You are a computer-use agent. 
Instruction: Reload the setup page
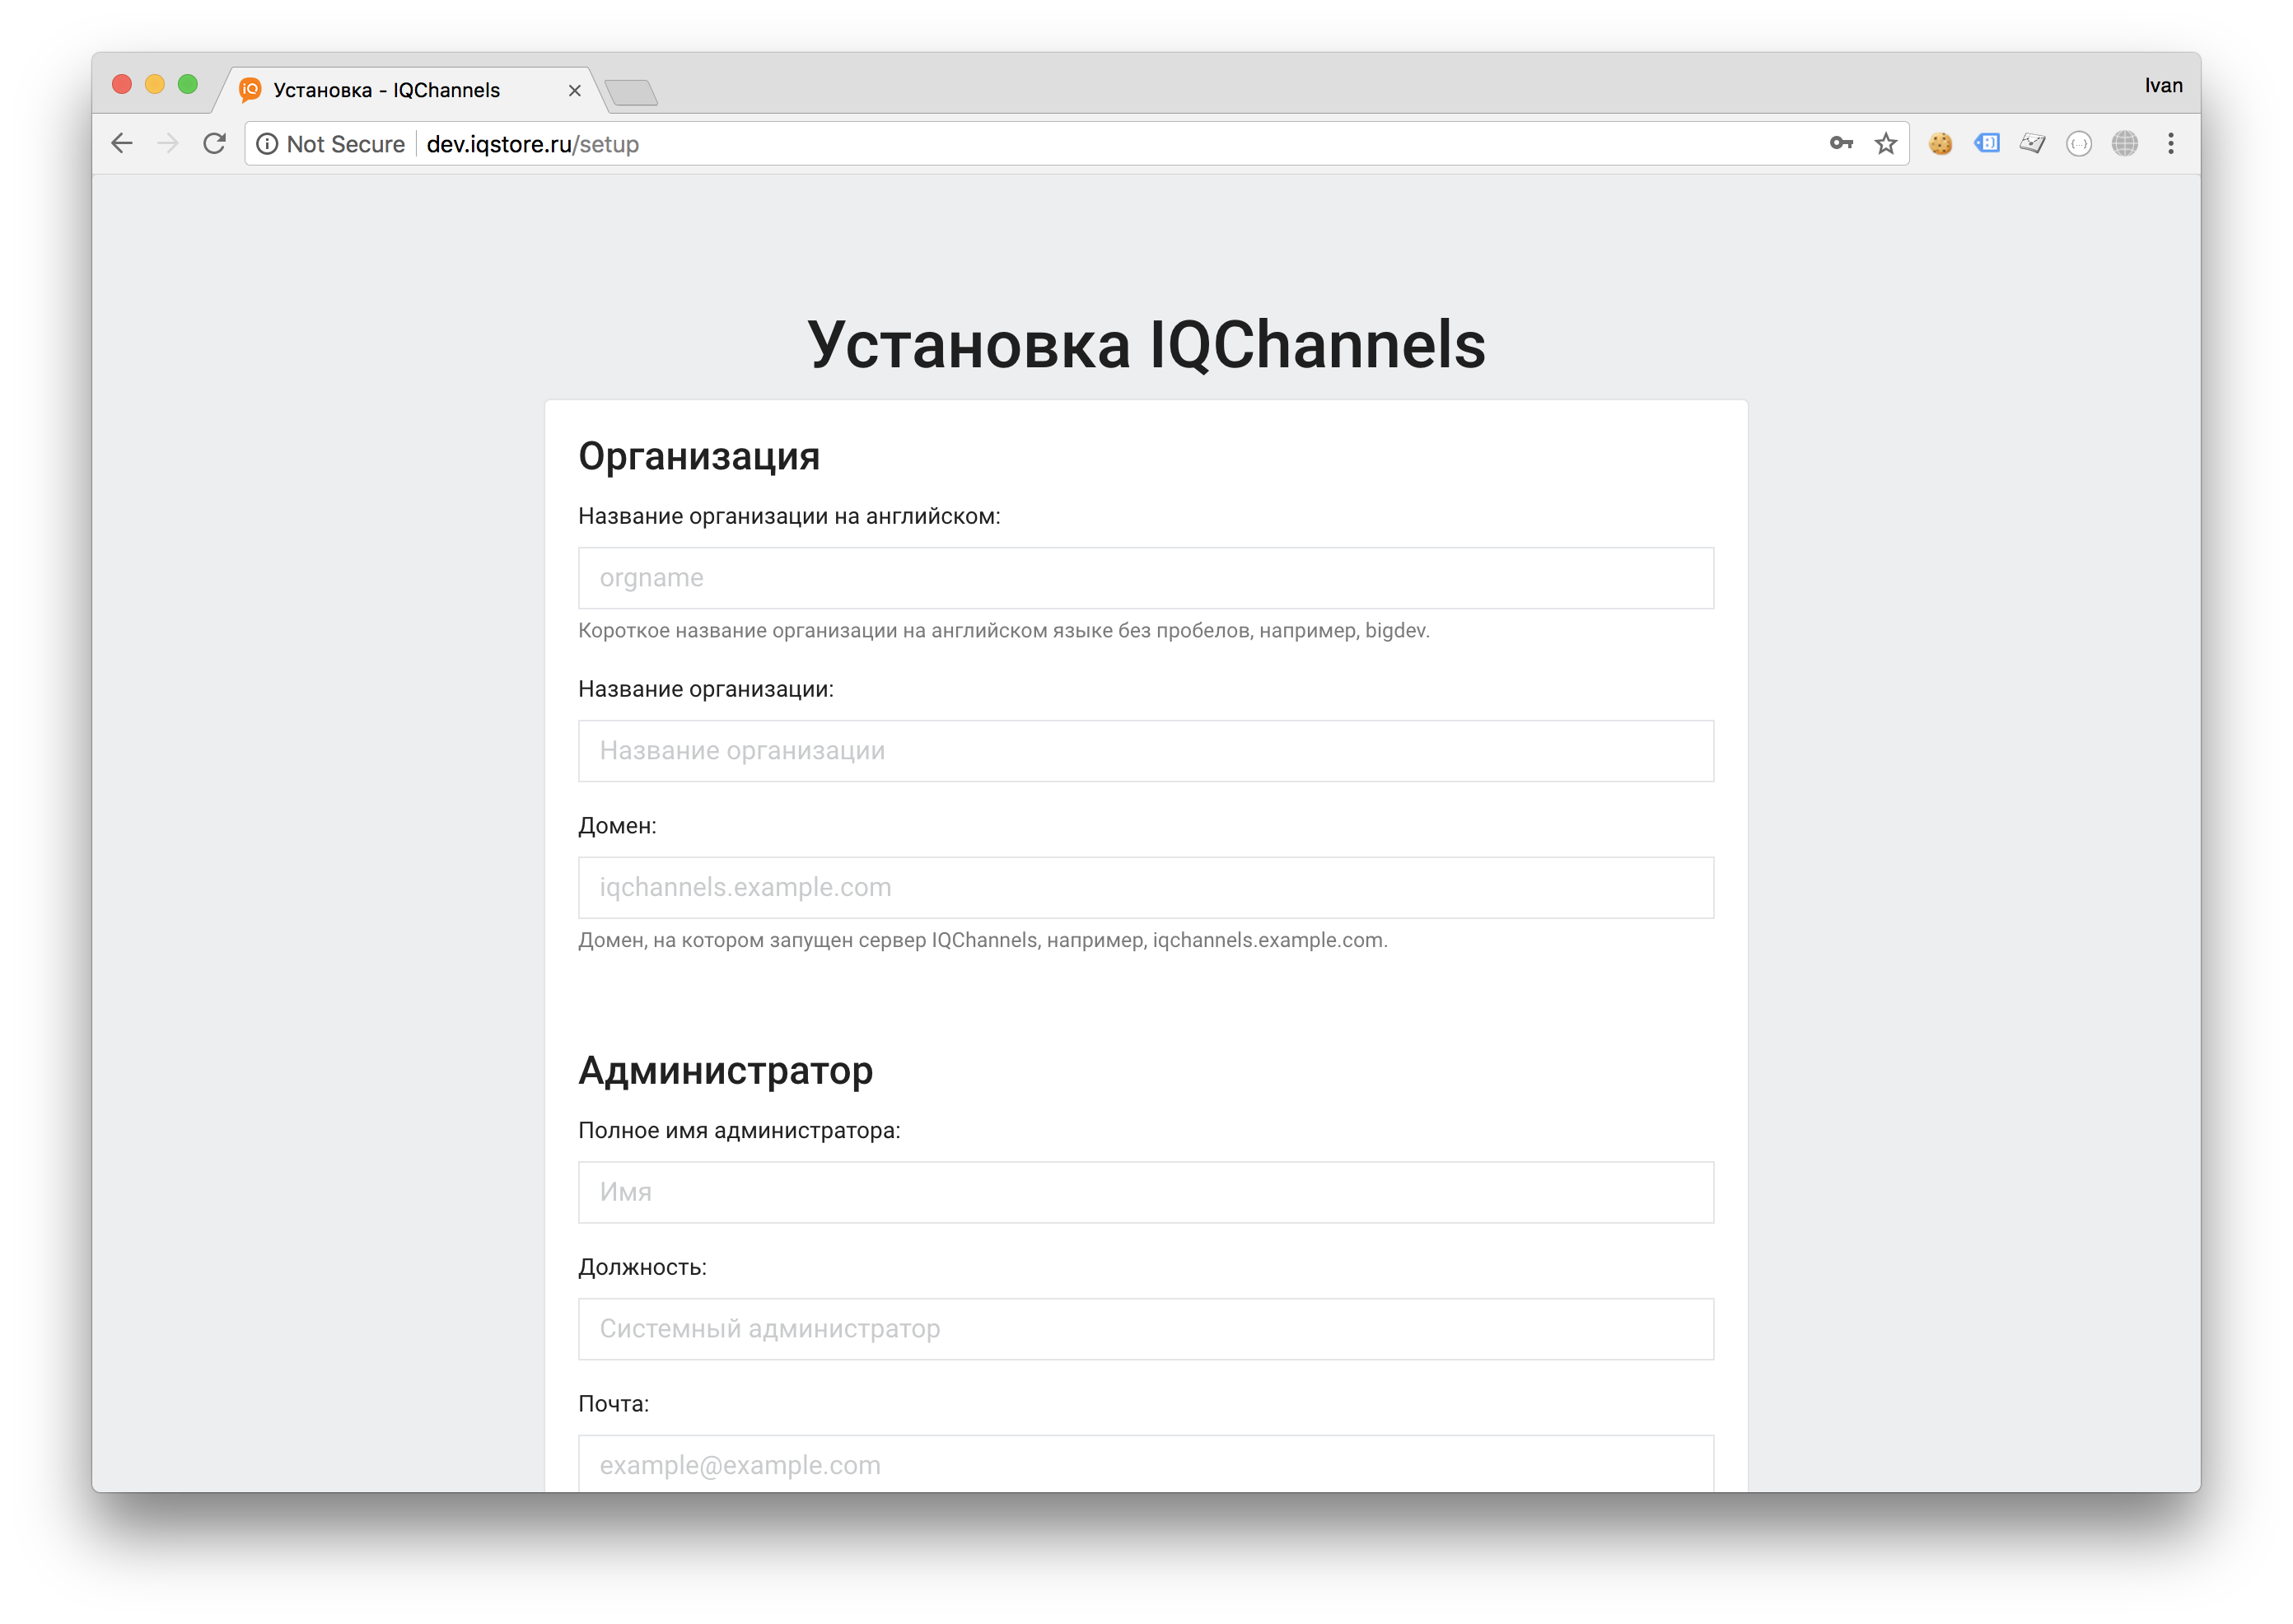pos(214,144)
